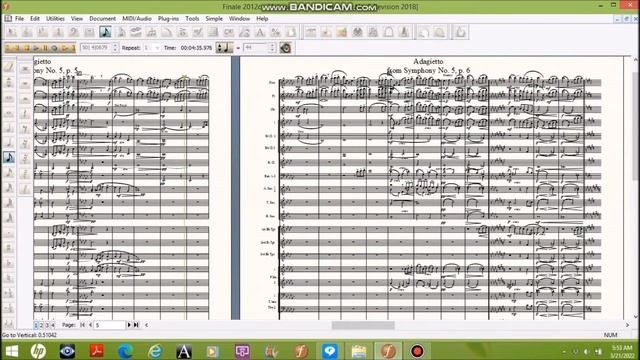
Task: Select the Page Layout tool
Action: [x=291, y=32]
